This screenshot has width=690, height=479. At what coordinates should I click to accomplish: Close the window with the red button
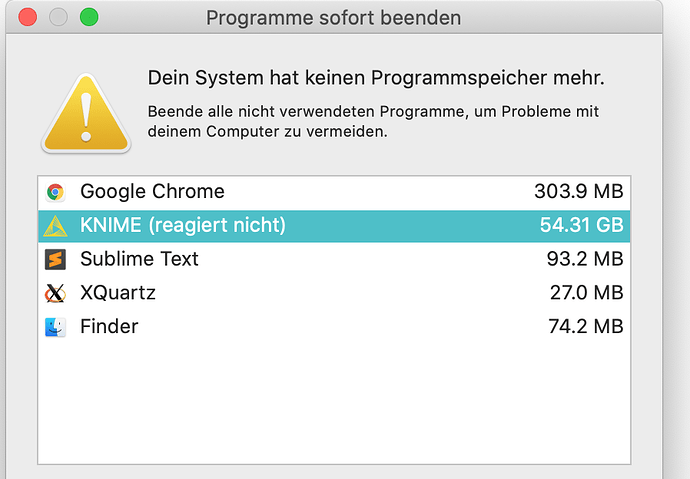[x=27, y=17]
